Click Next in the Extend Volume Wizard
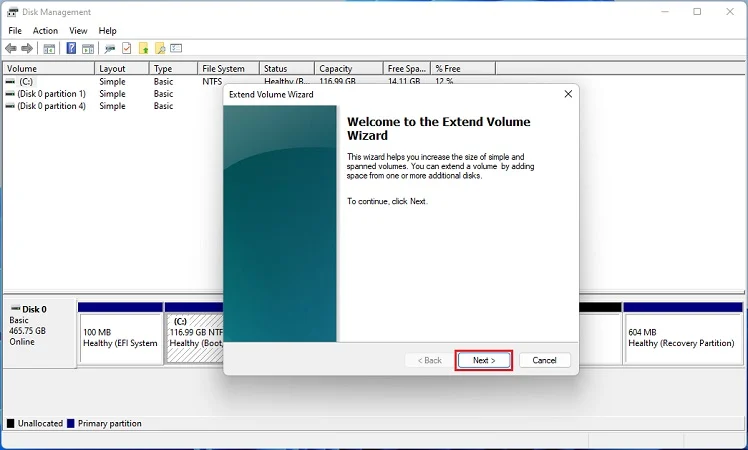The image size is (748, 450). pos(484,360)
